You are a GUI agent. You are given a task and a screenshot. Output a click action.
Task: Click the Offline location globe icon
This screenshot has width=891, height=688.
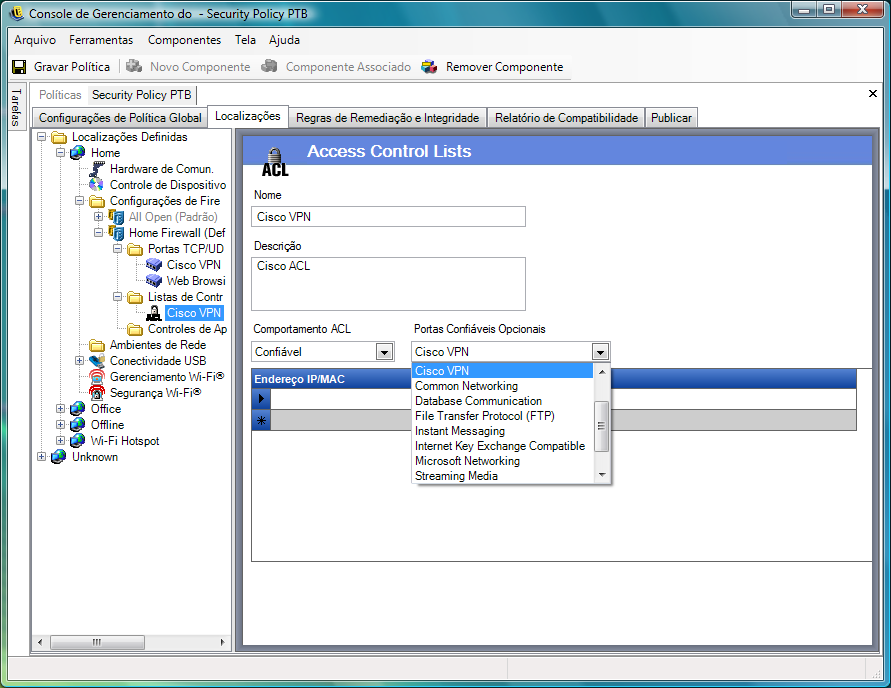click(78, 424)
